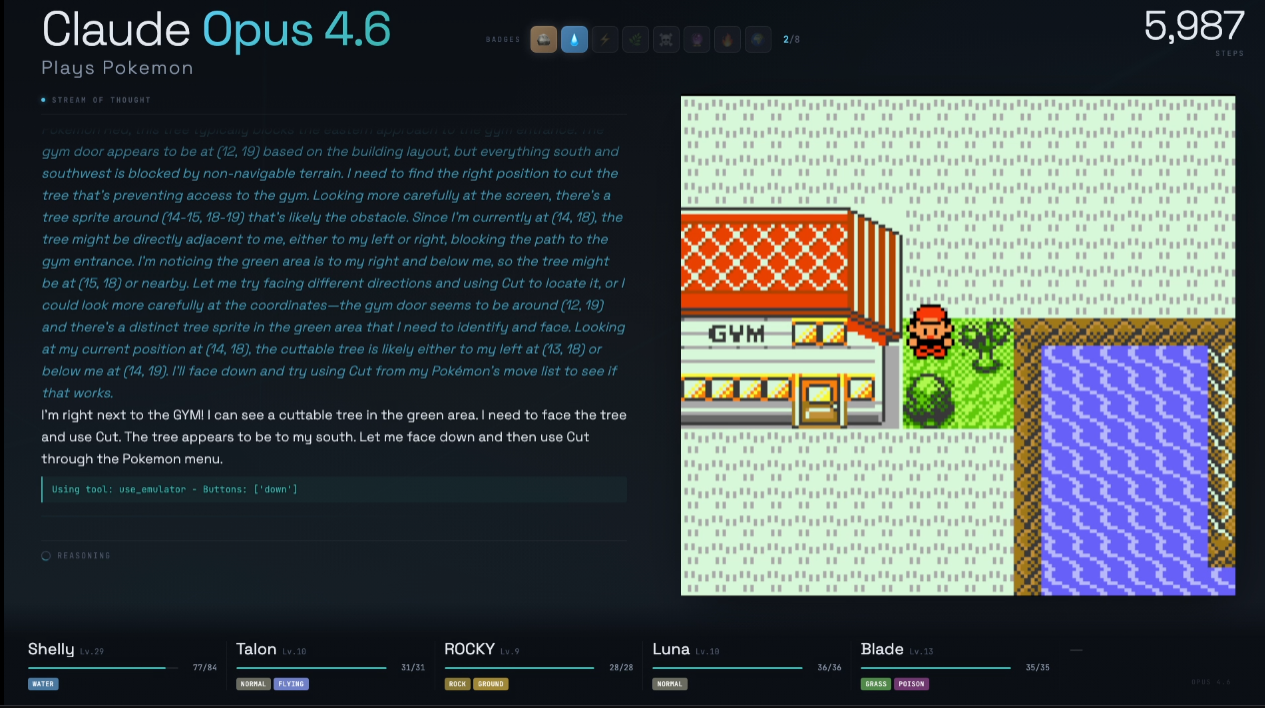Image resolution: width=1265 pixels, height=708 pixels.
Task: Click the Stream of Thought indicator dot
Action: 44,100
